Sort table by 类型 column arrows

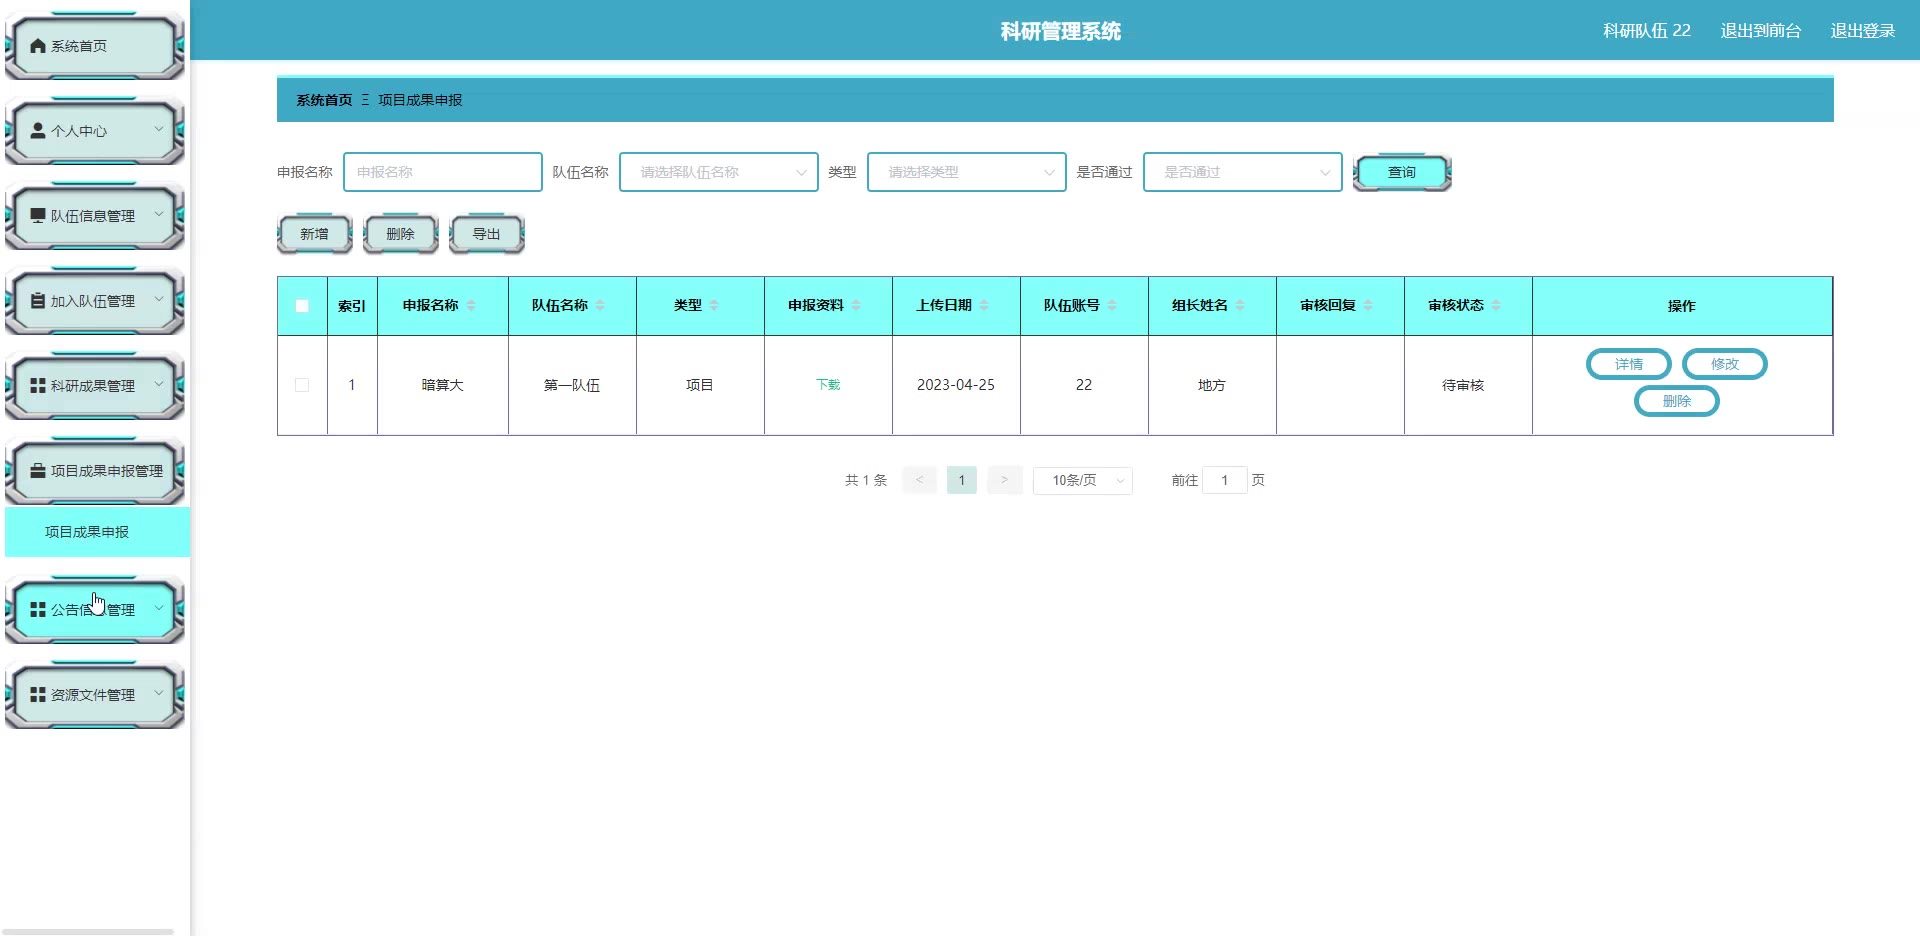(x=714, y=306)
